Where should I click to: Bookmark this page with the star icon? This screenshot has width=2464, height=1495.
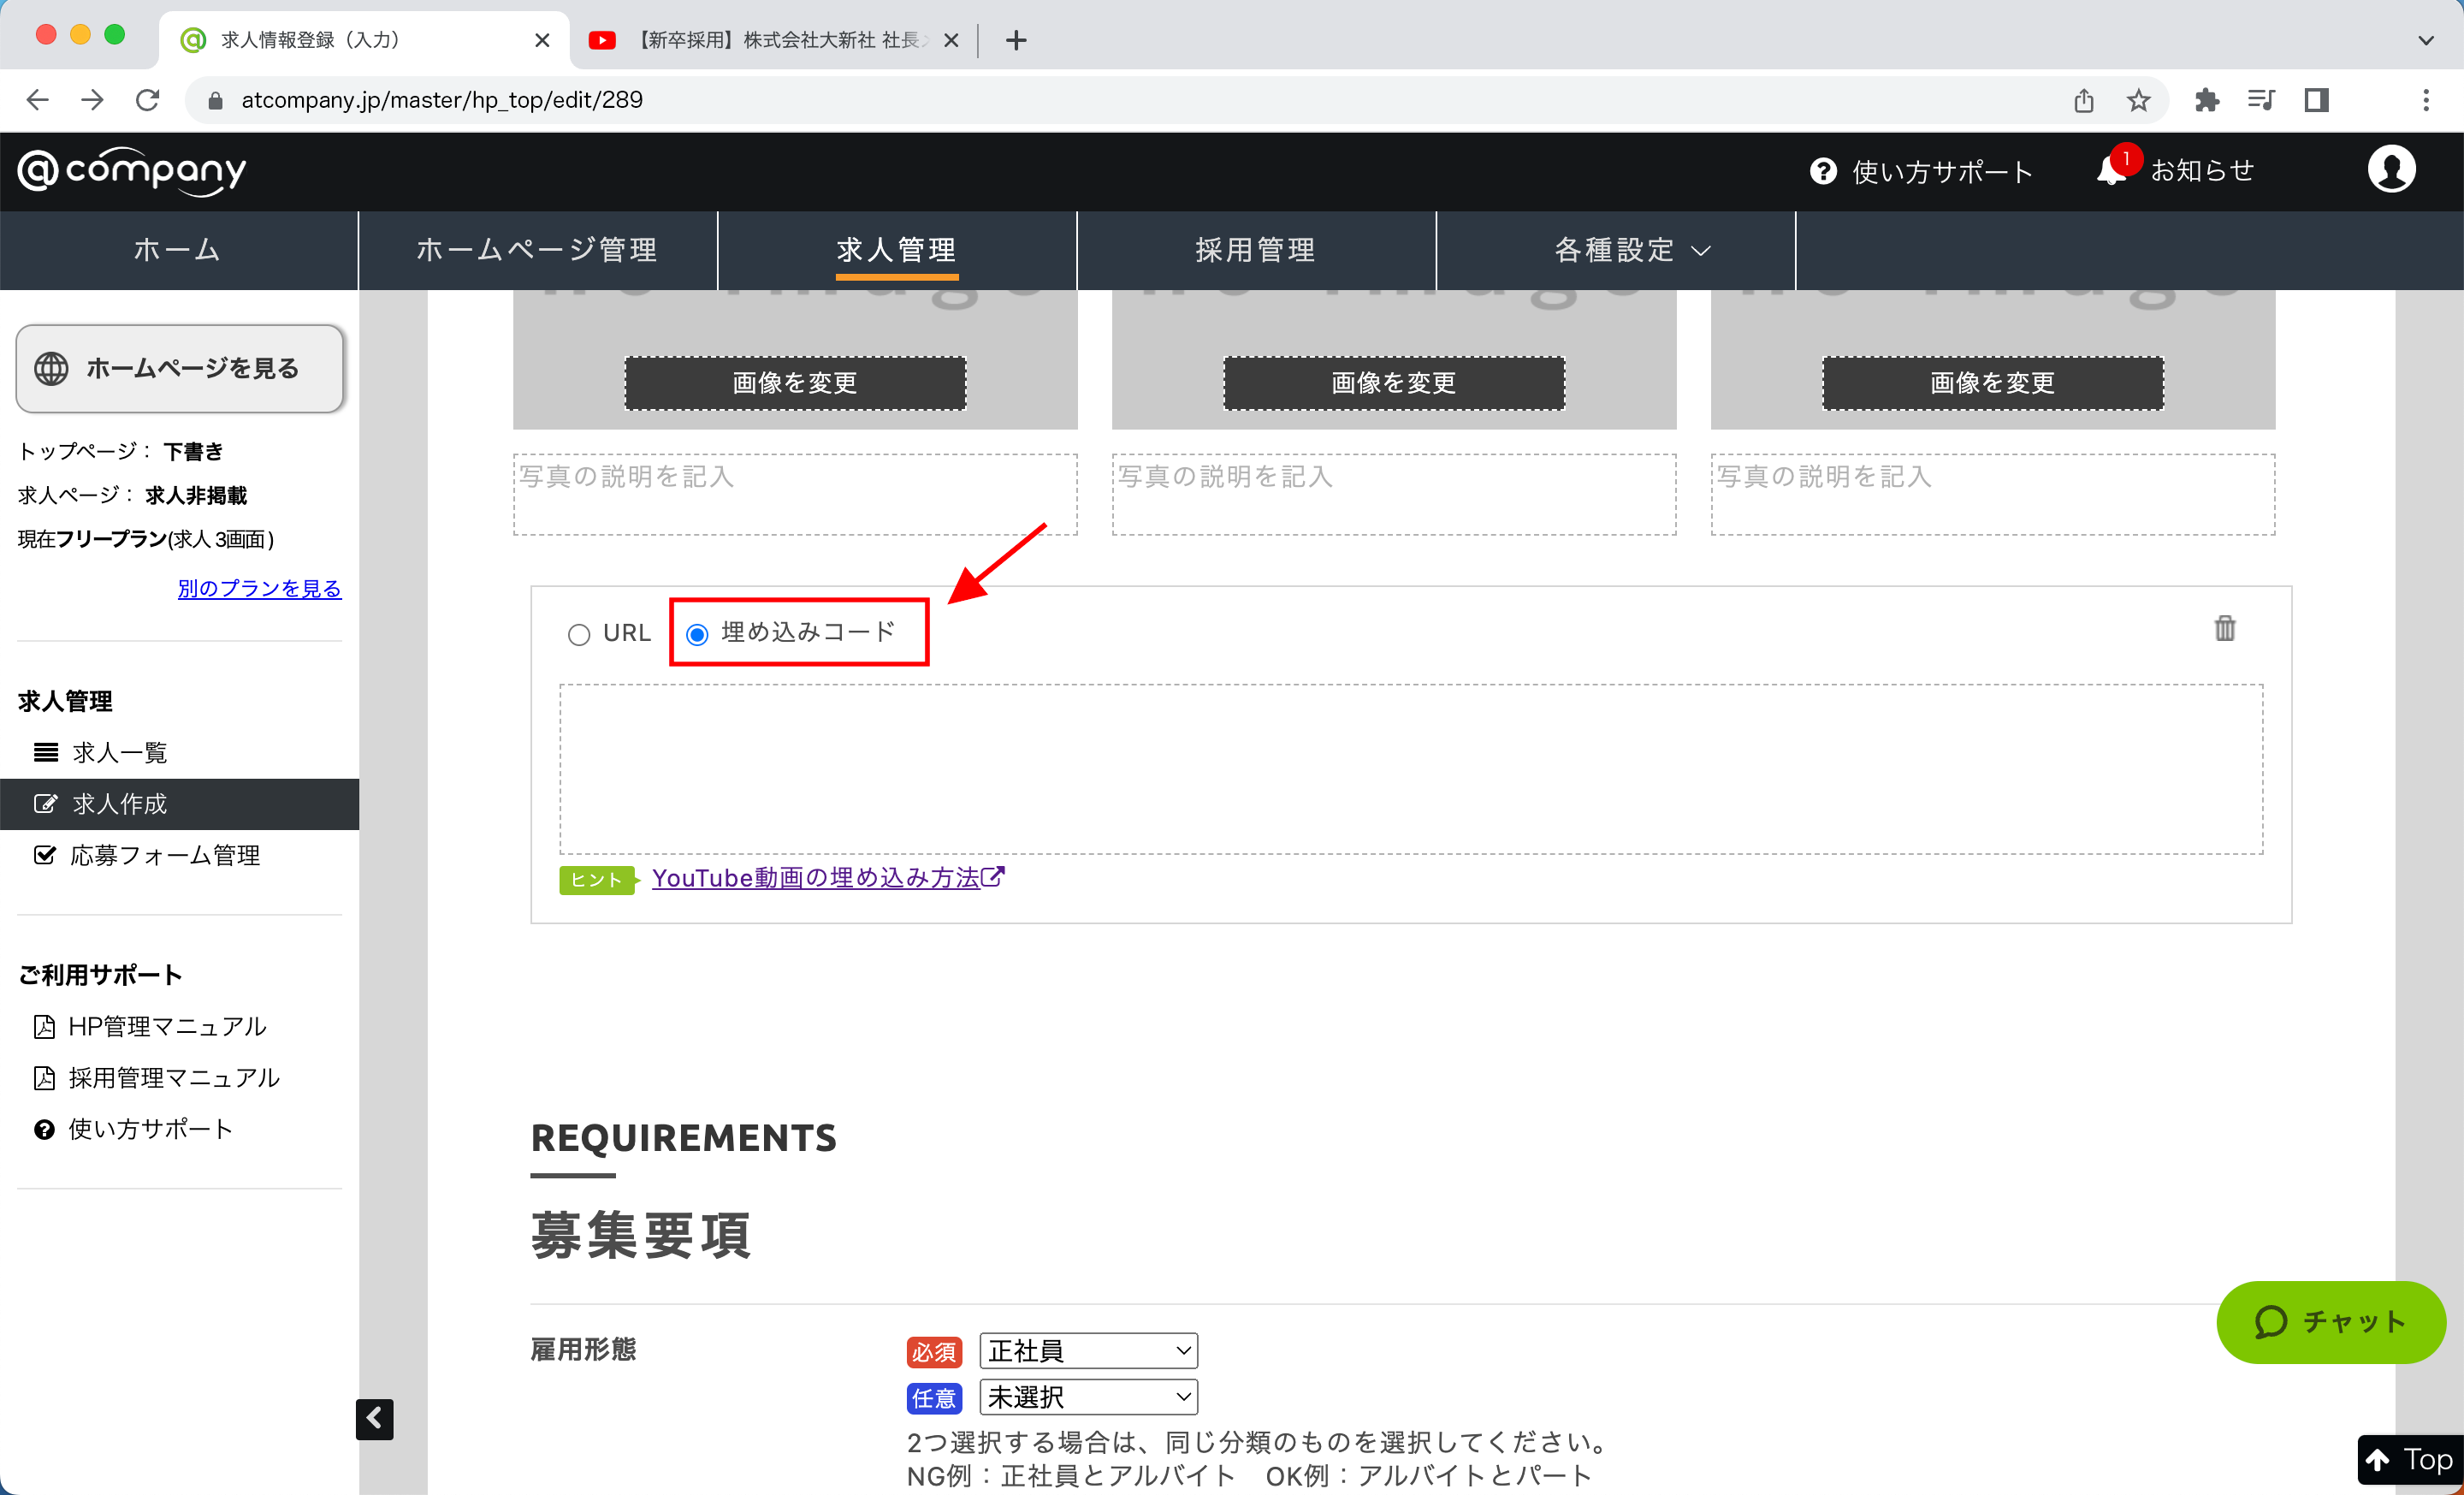[2138, 100]
